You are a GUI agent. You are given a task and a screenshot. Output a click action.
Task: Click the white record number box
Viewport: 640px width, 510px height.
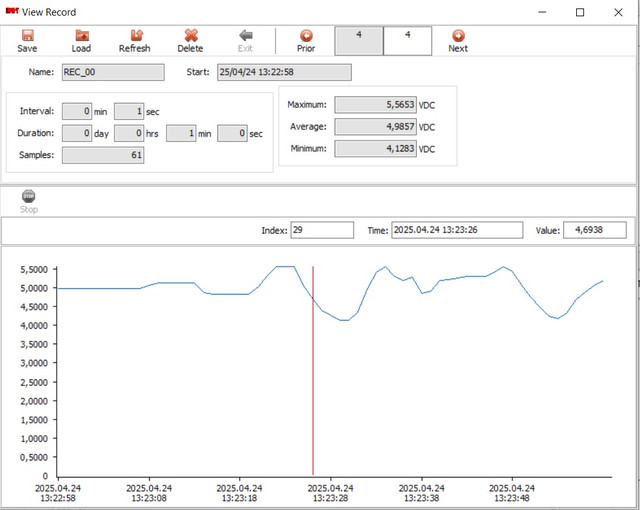click(x=408, y=40)
